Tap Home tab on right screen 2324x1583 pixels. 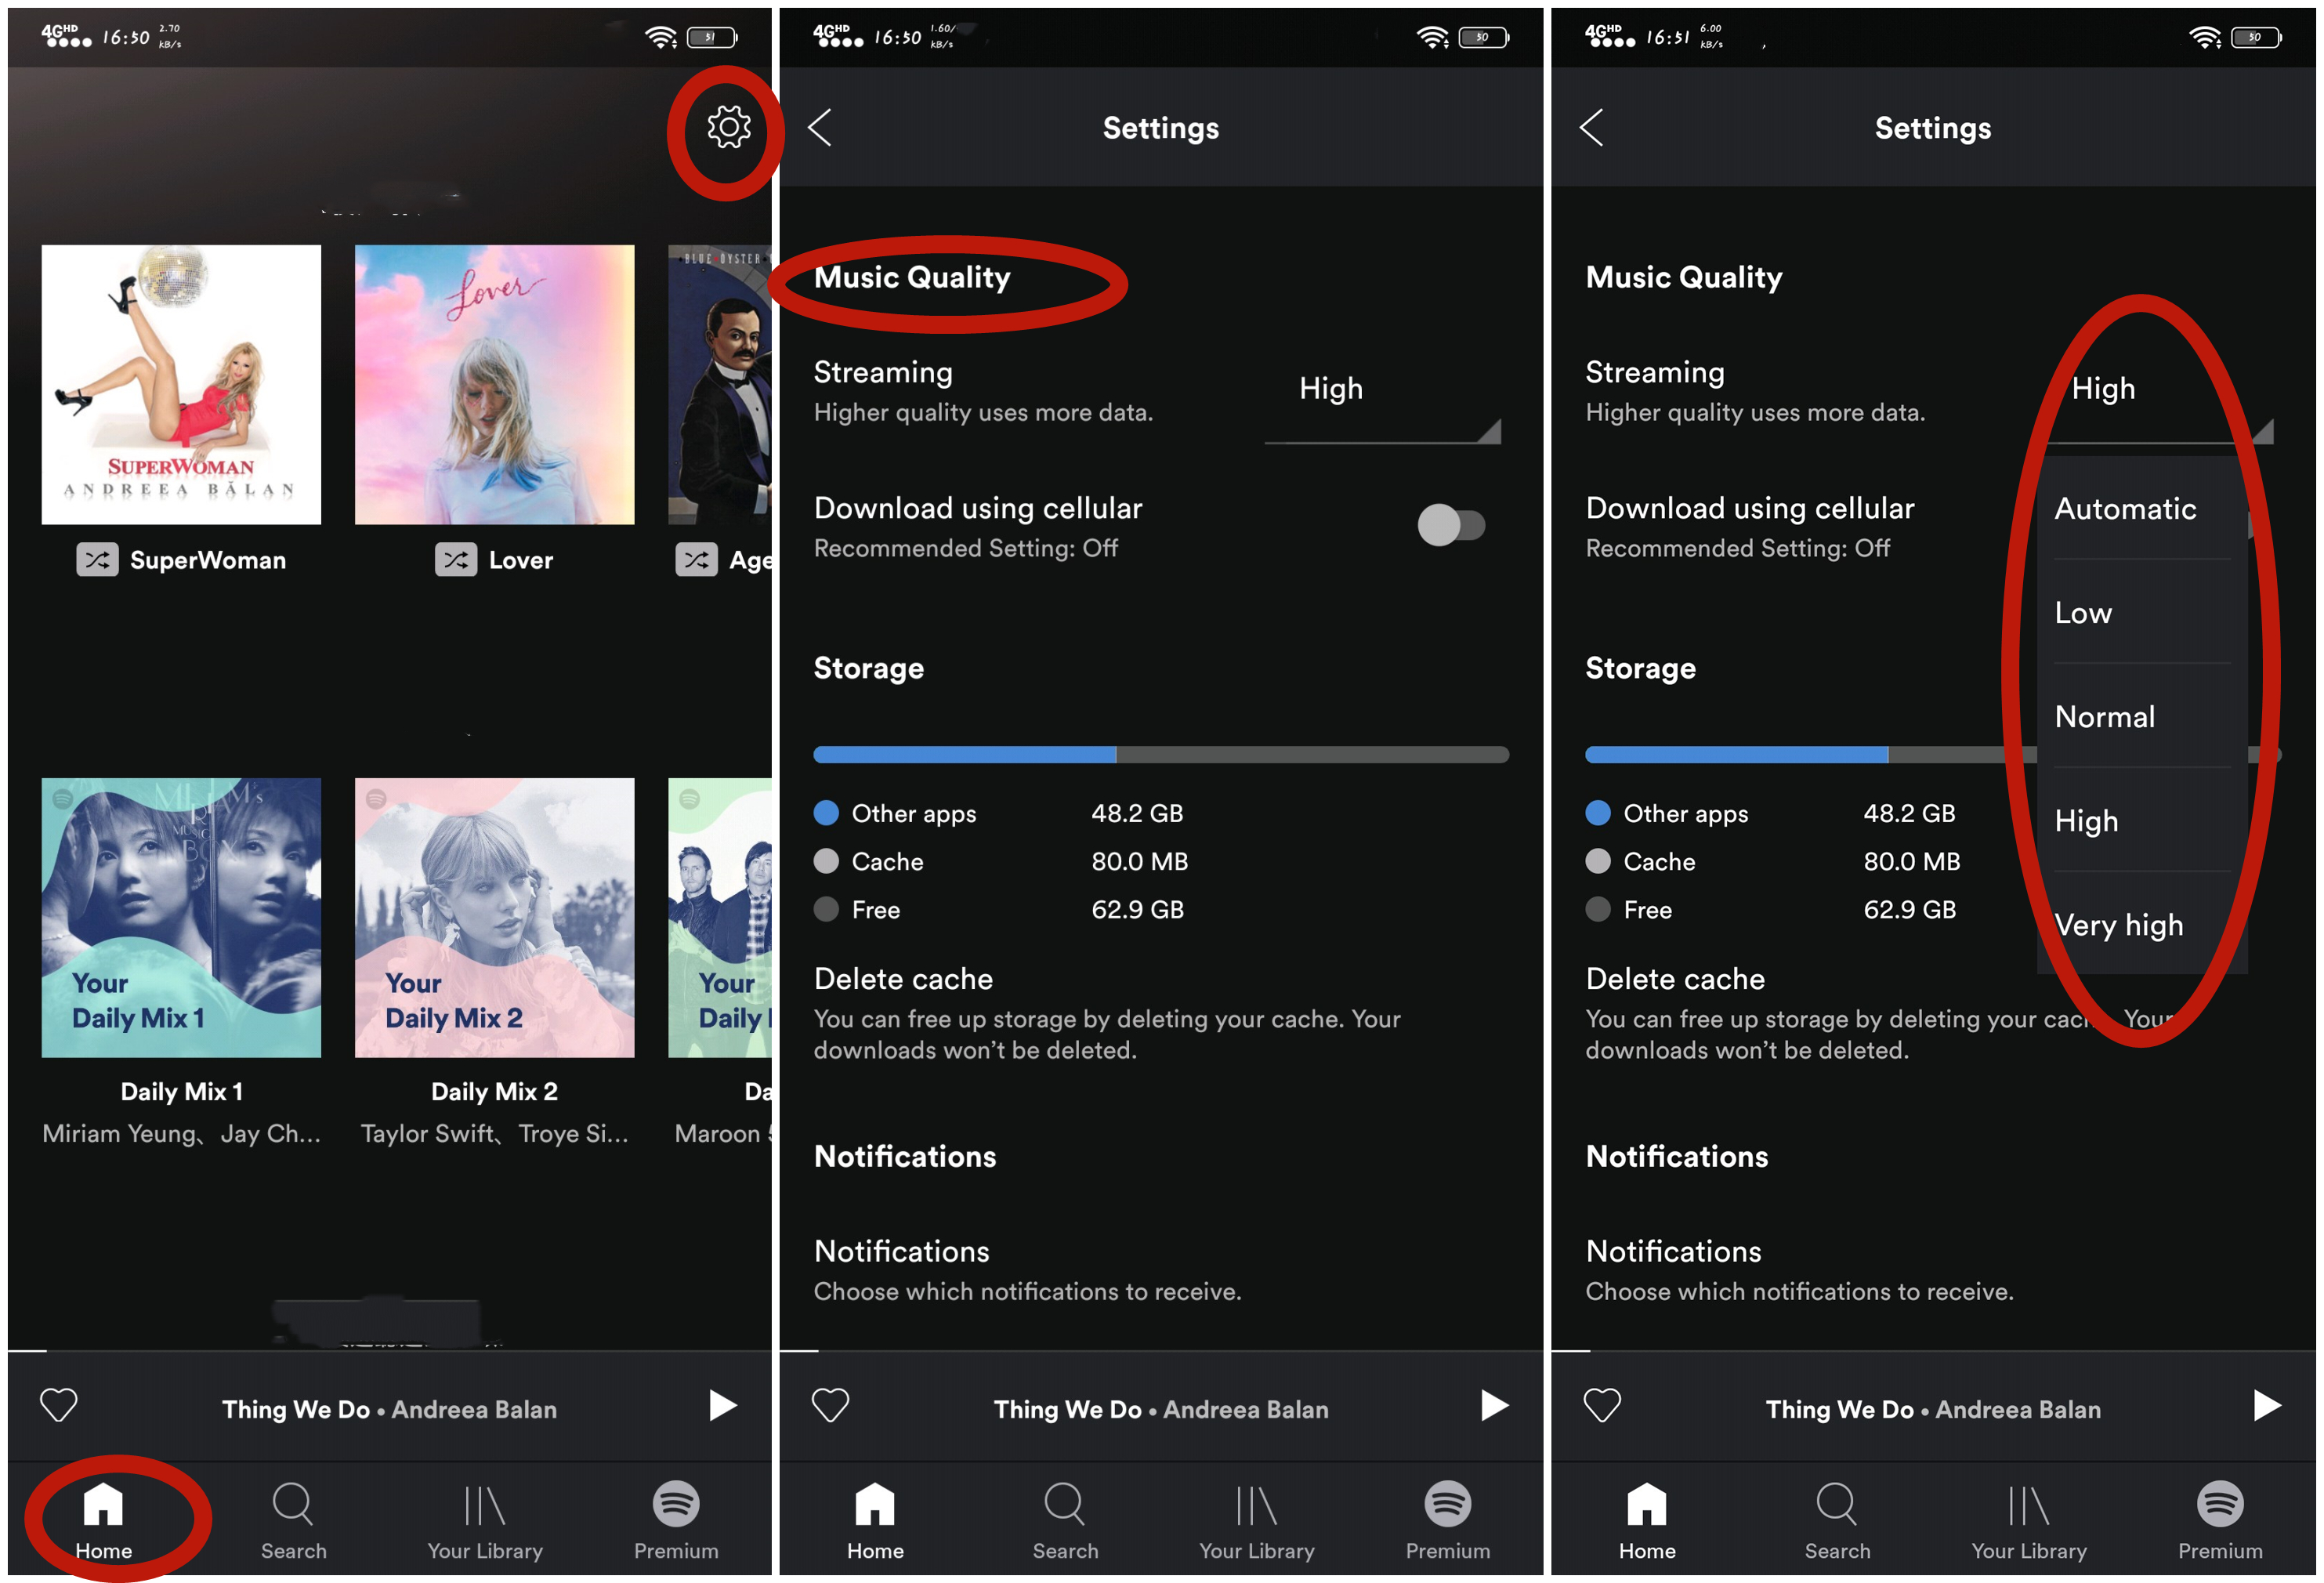click(x=1647, y=1520)
